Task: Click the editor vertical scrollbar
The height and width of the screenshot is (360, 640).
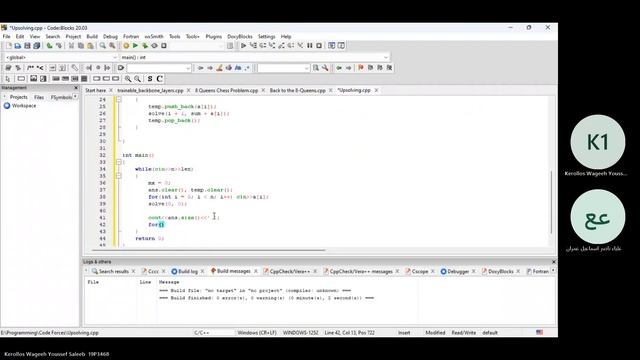Action: 551,202
